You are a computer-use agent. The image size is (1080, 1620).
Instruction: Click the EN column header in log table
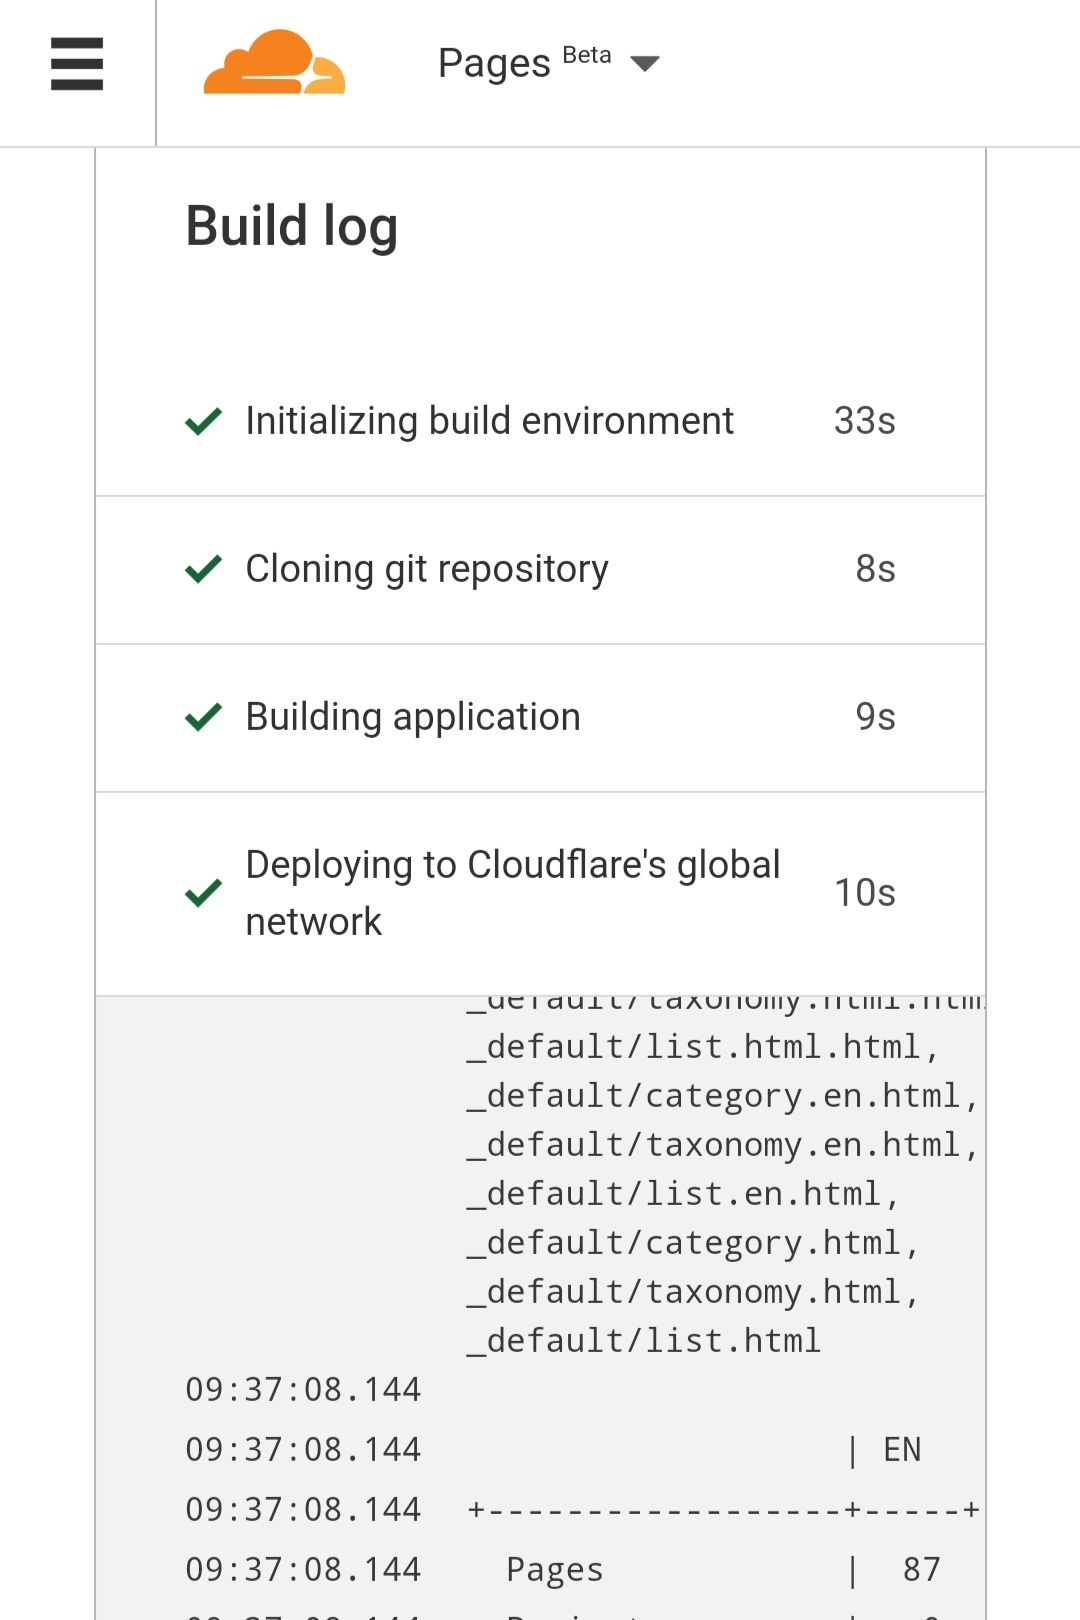[x=902, y=1450]
